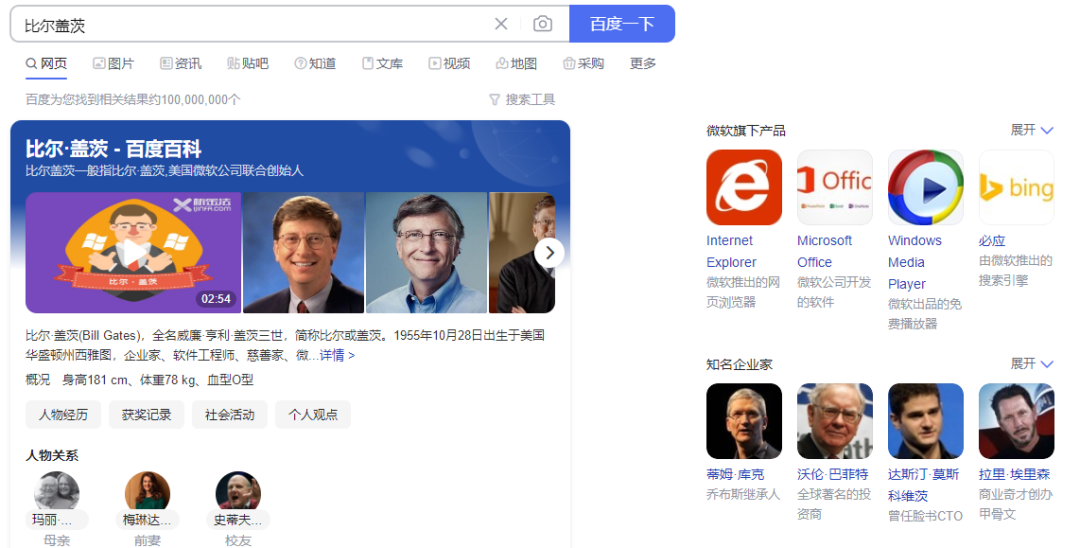The height and width of the screenshot is (548, 1080).
Task: Clear the search box with the X icon
Action: pos(501,24)
